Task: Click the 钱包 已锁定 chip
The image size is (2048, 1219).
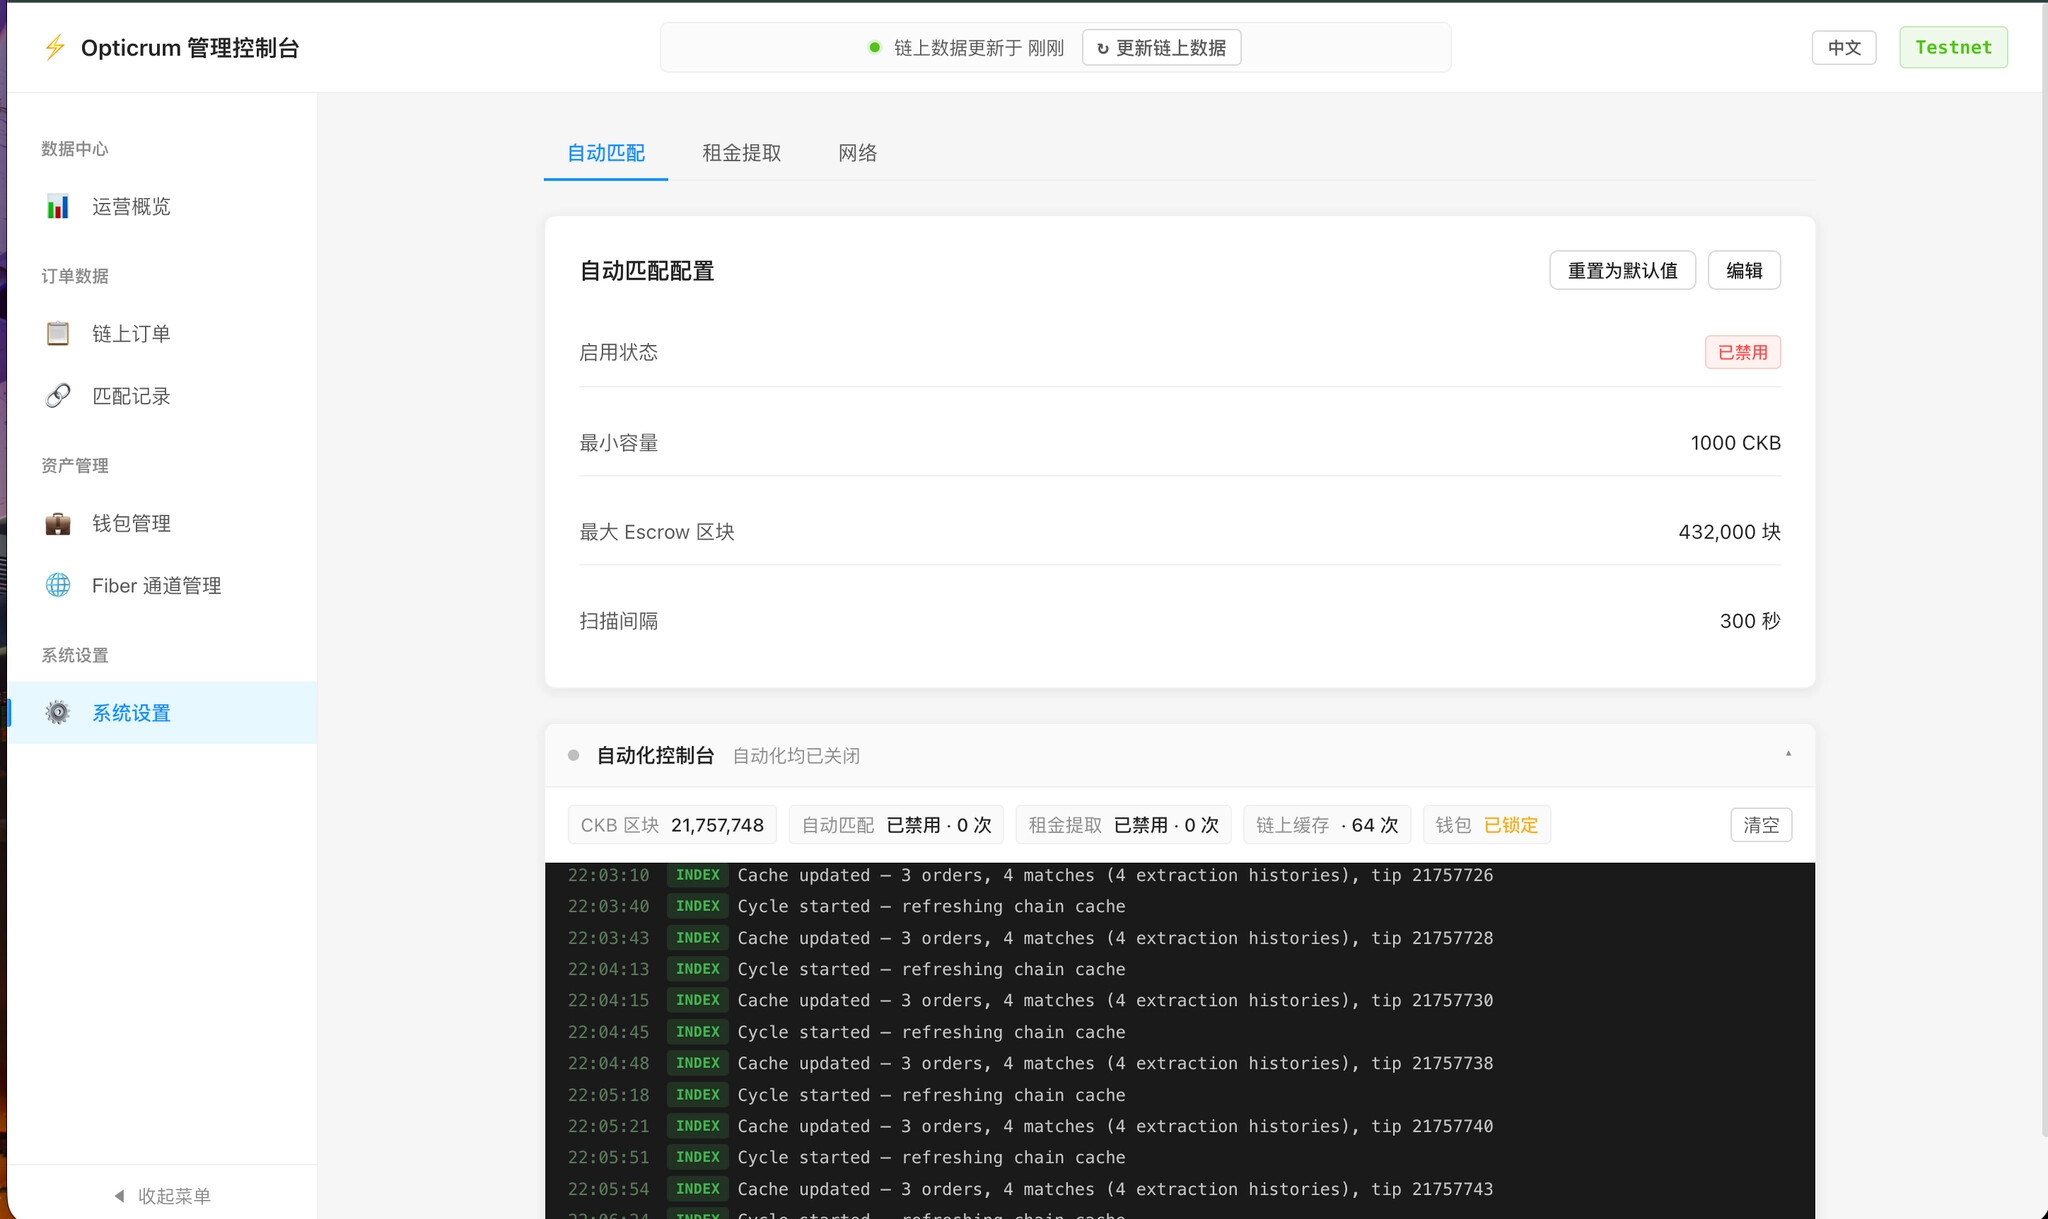Action: click(x=1487, y=825)
